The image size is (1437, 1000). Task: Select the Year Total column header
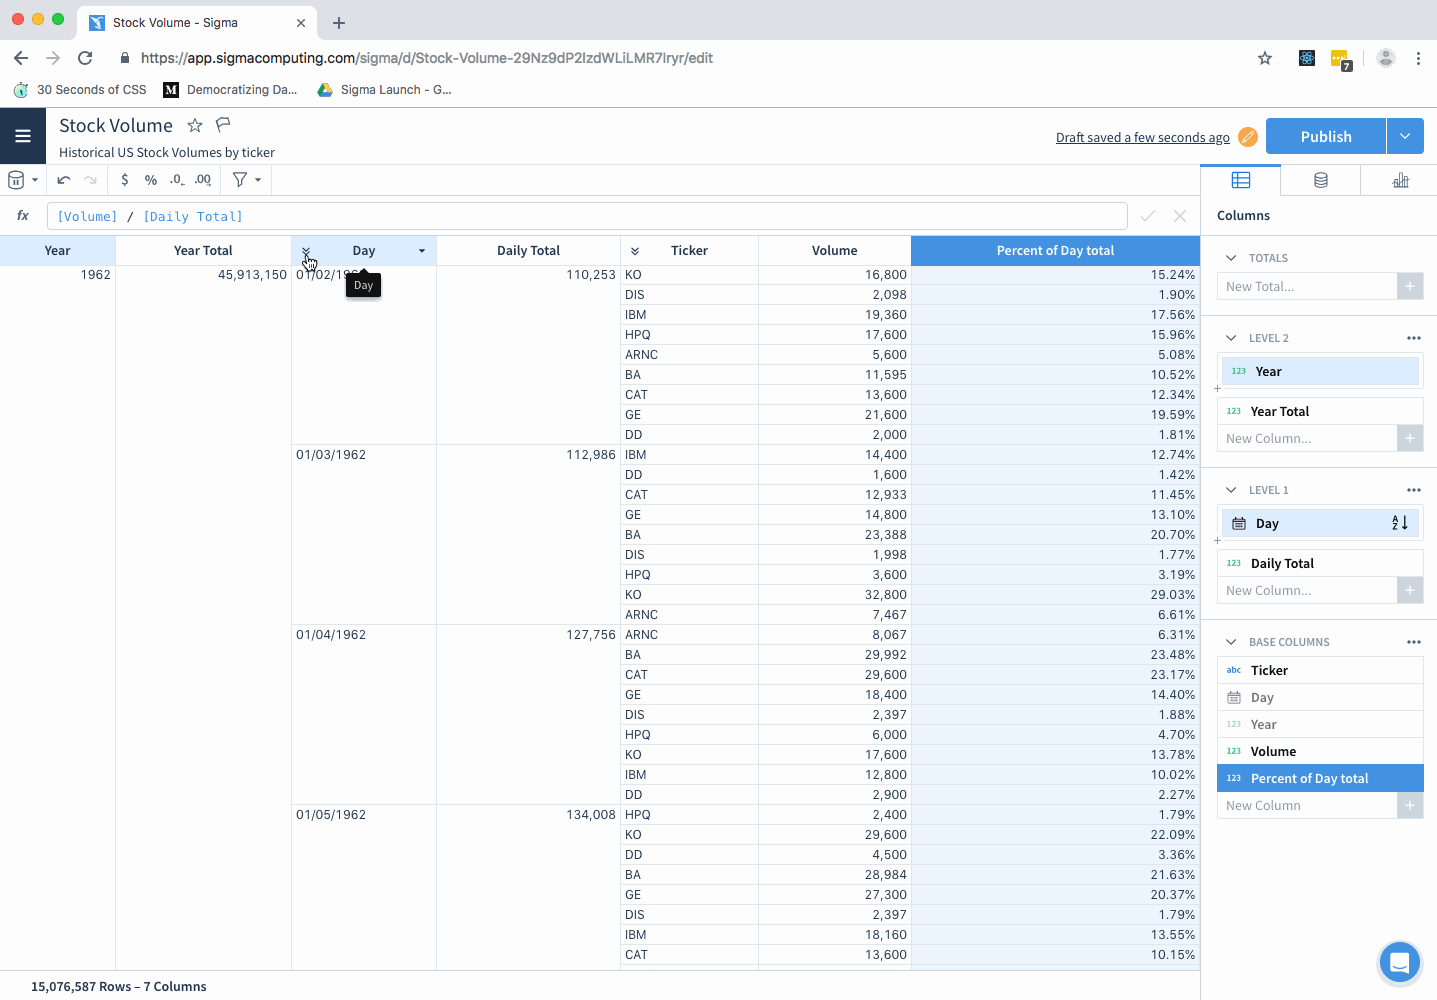(x=203, y=251)
